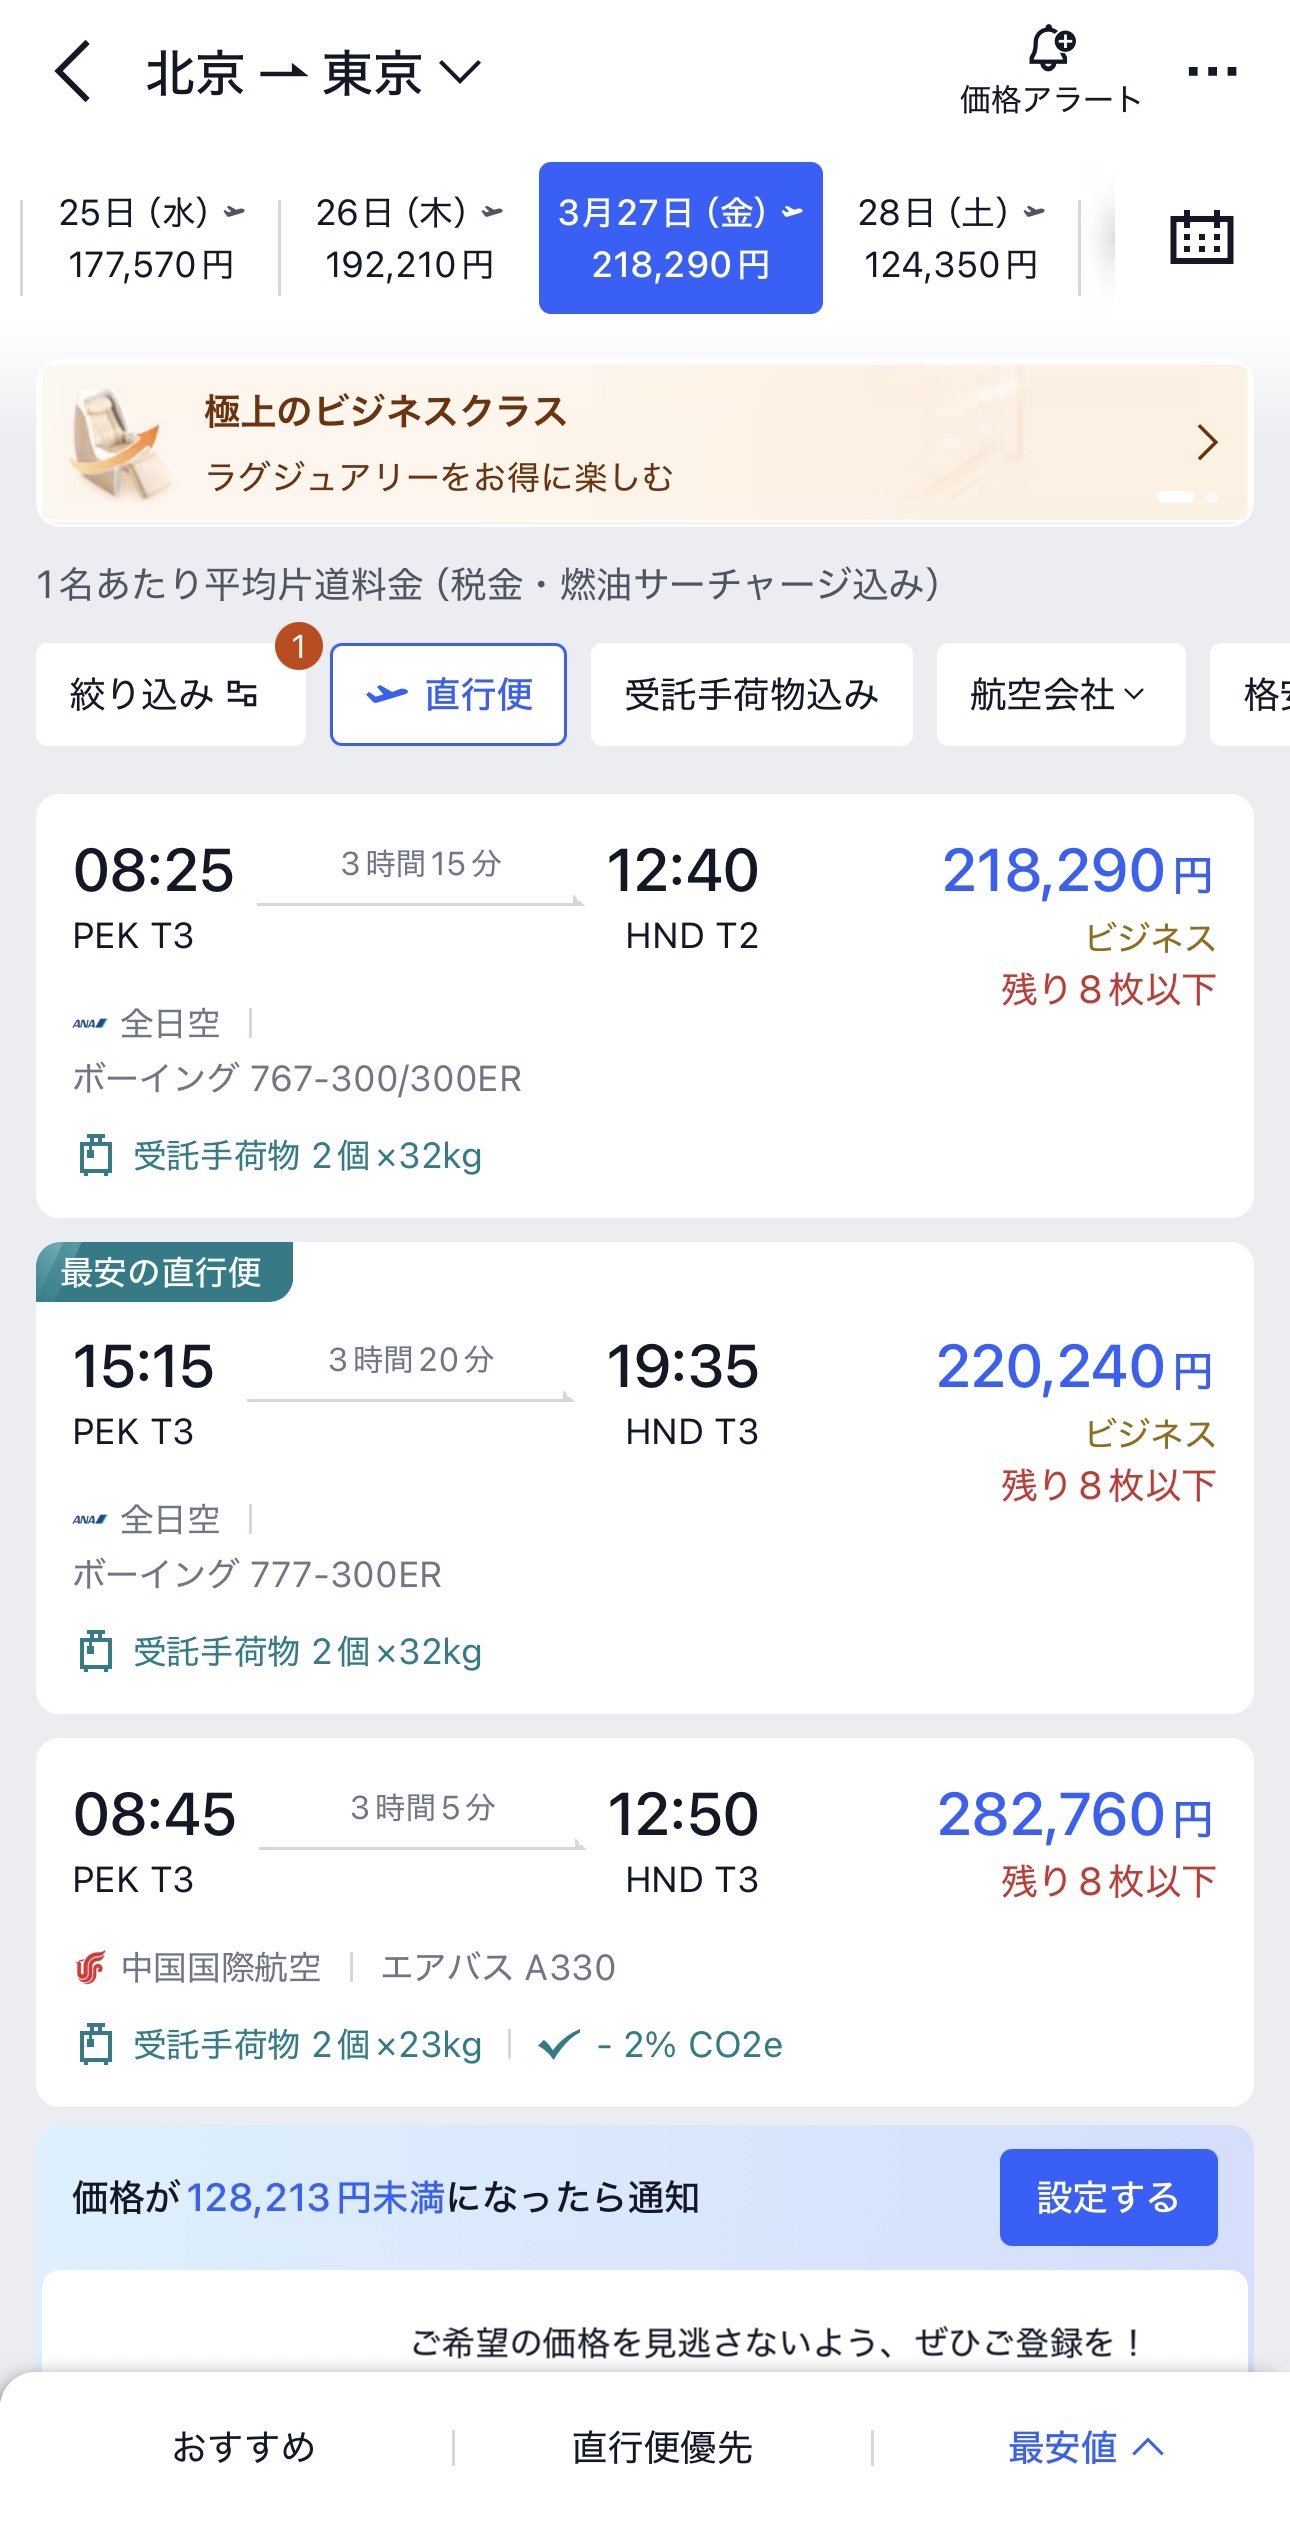Tap the back arrow icon

(x=73, y=72)
